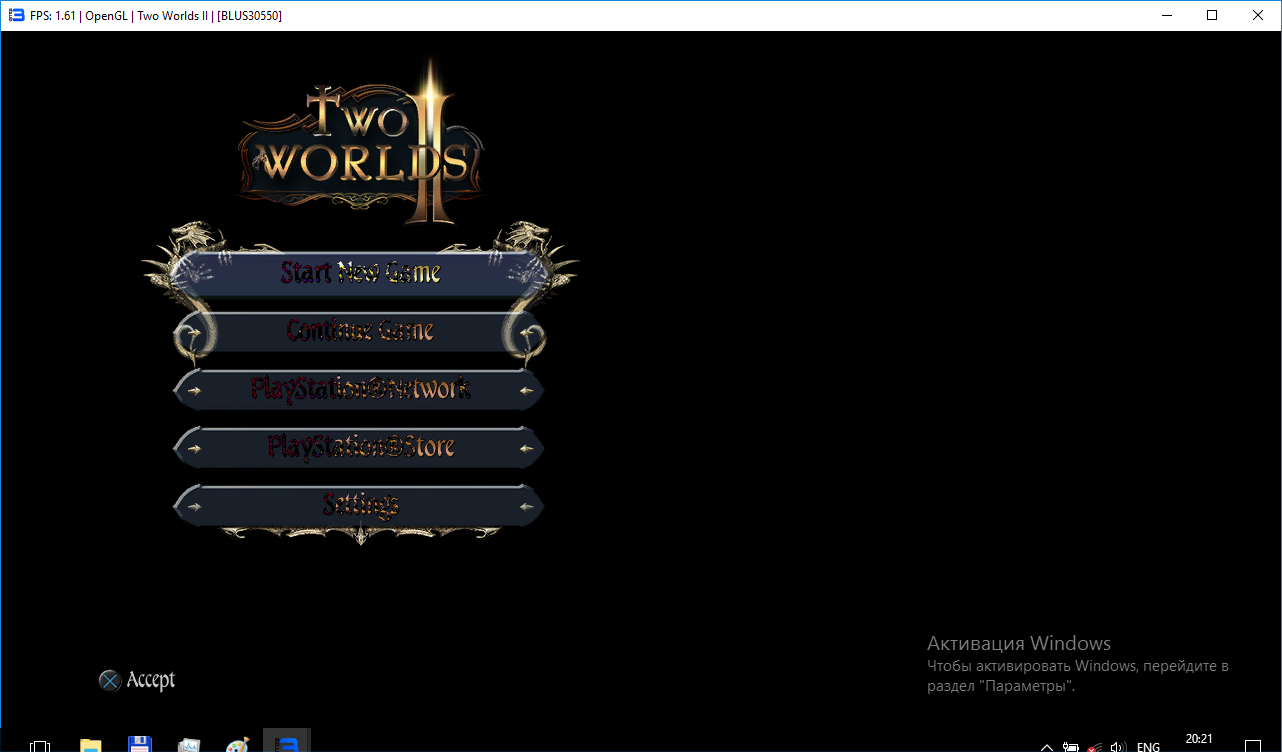
Task: Open the PlayStation®Store menu entry
Action: [360, 447]
